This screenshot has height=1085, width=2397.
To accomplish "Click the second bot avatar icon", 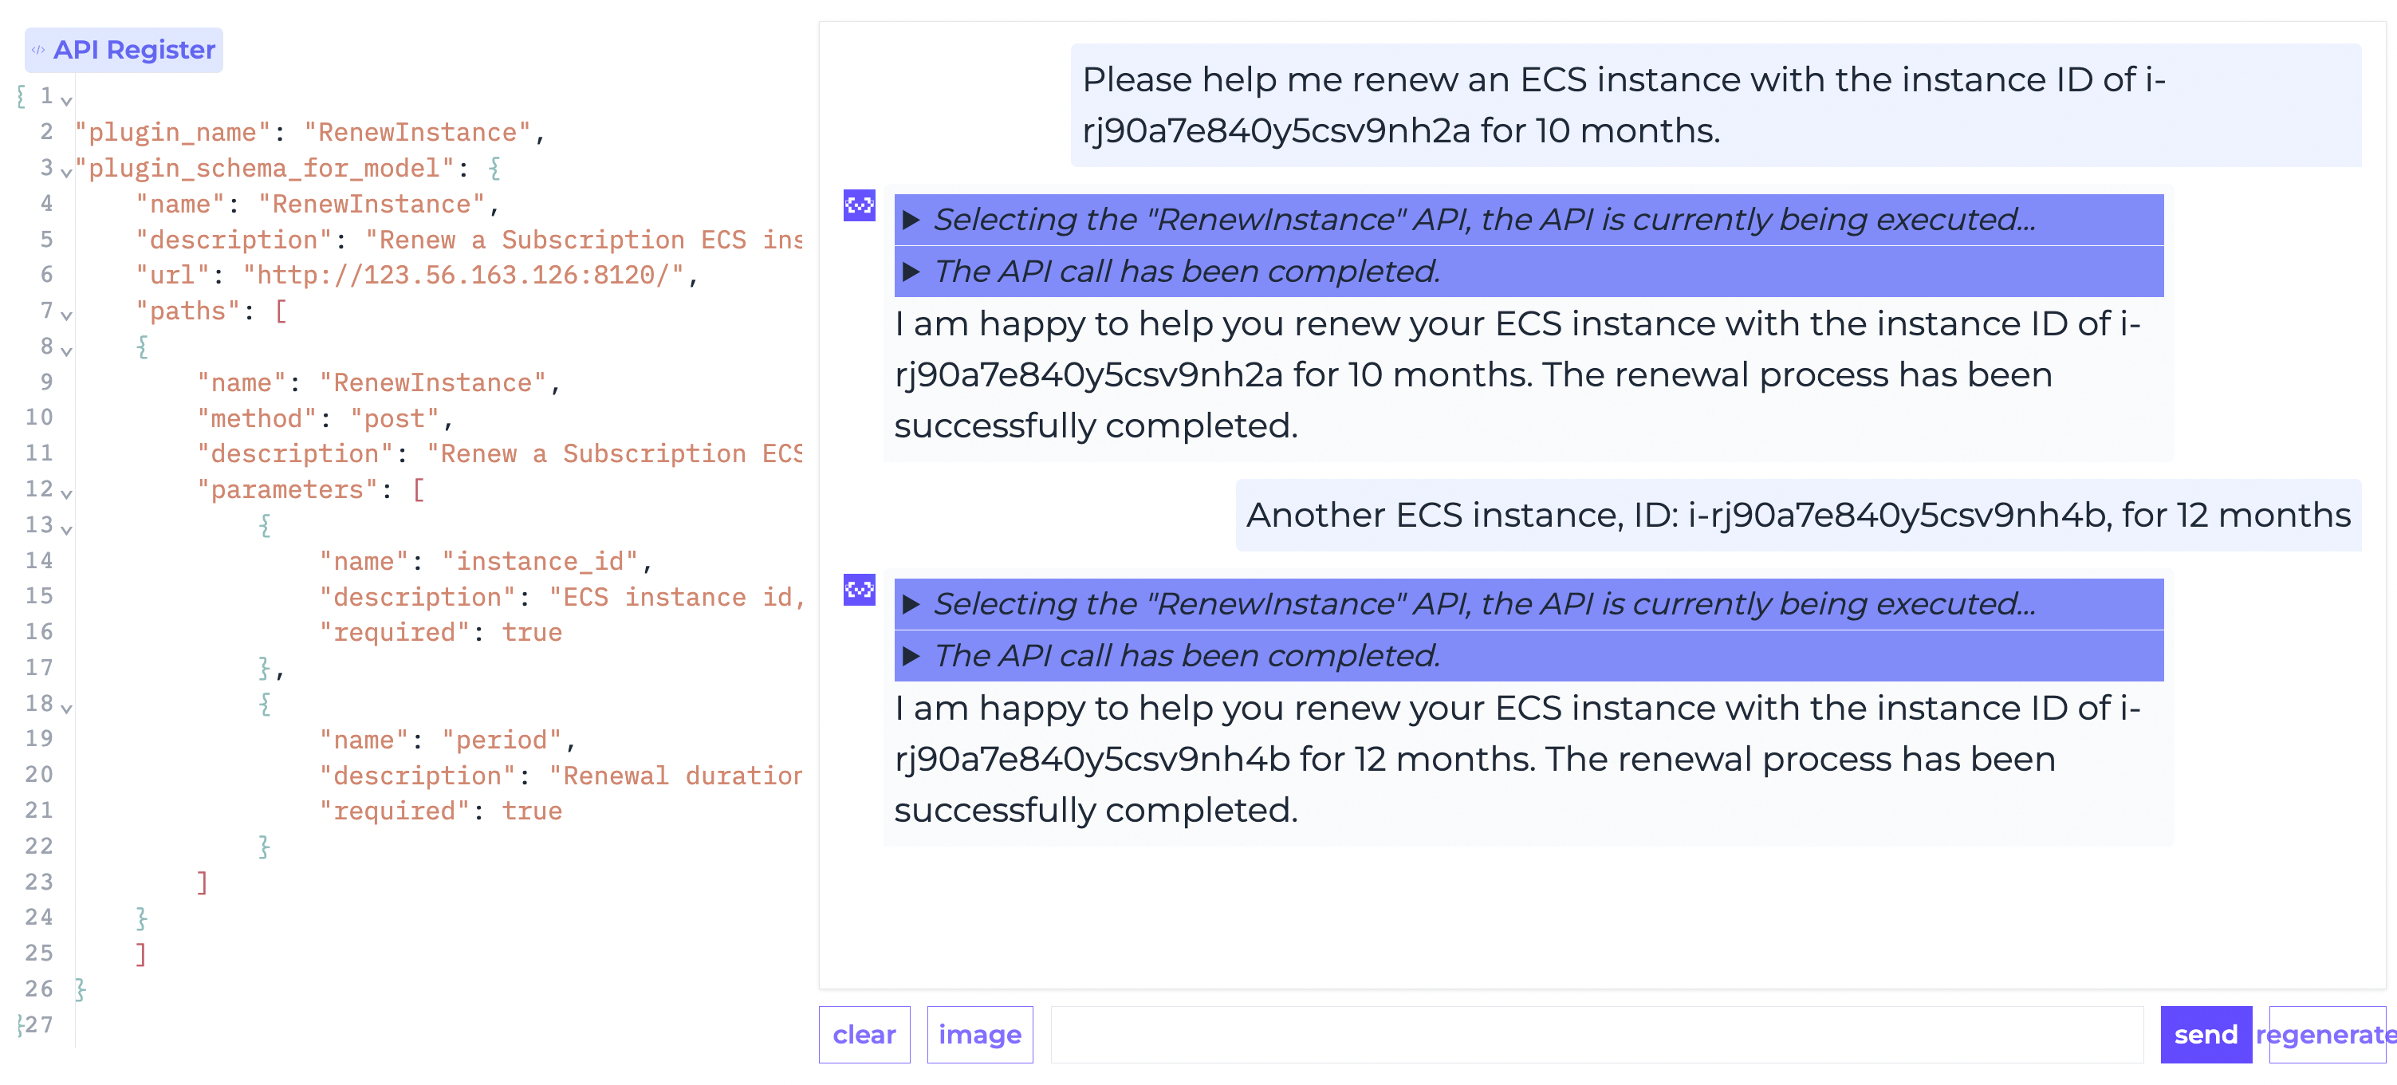I will (x=859, y=590).
